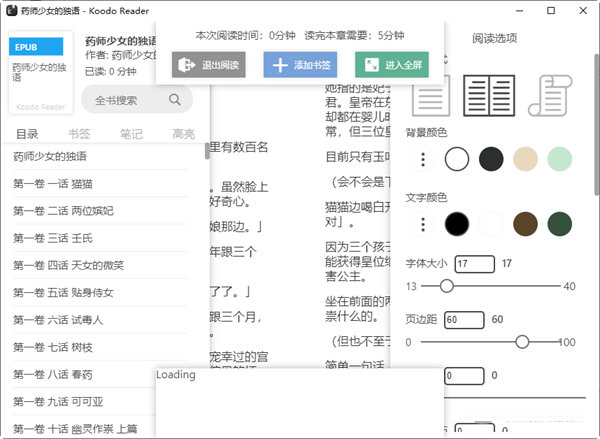Viewport: 600px width, 439px height.
Task: Click the magnifier icon in search box
Action: pos(175,100)
